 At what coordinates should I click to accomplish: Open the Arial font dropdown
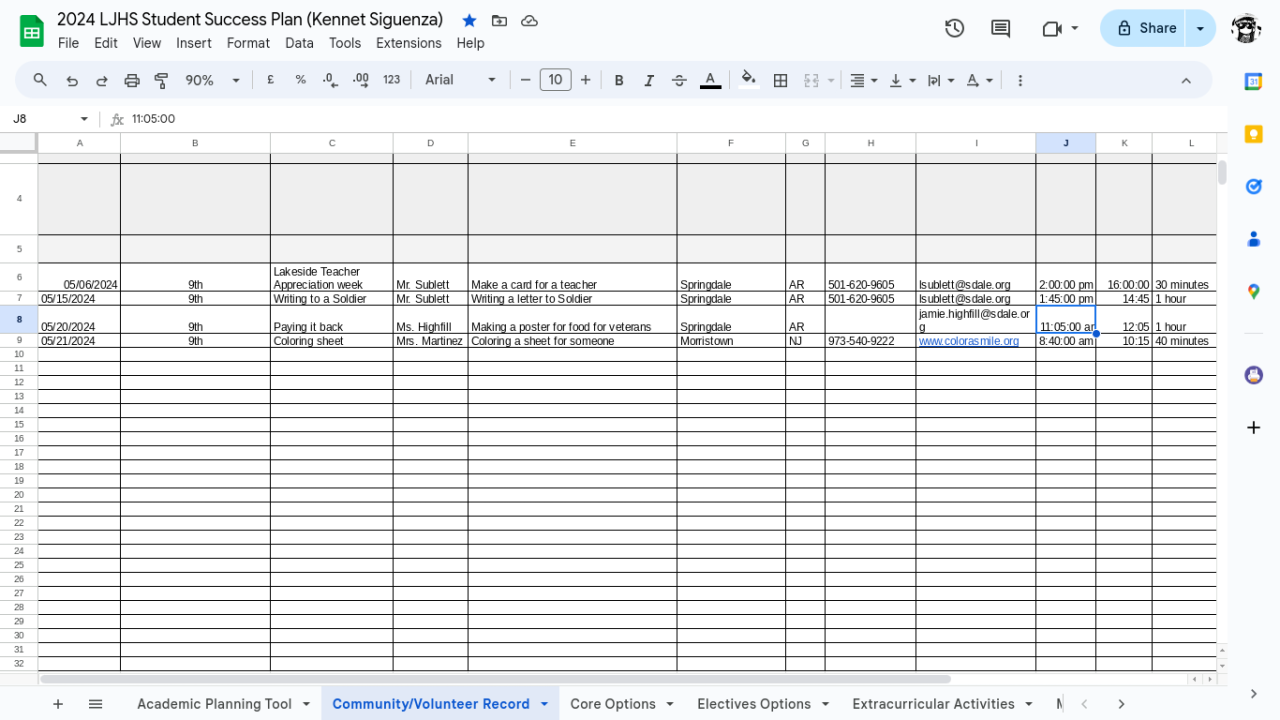click(x=460, y=80)
